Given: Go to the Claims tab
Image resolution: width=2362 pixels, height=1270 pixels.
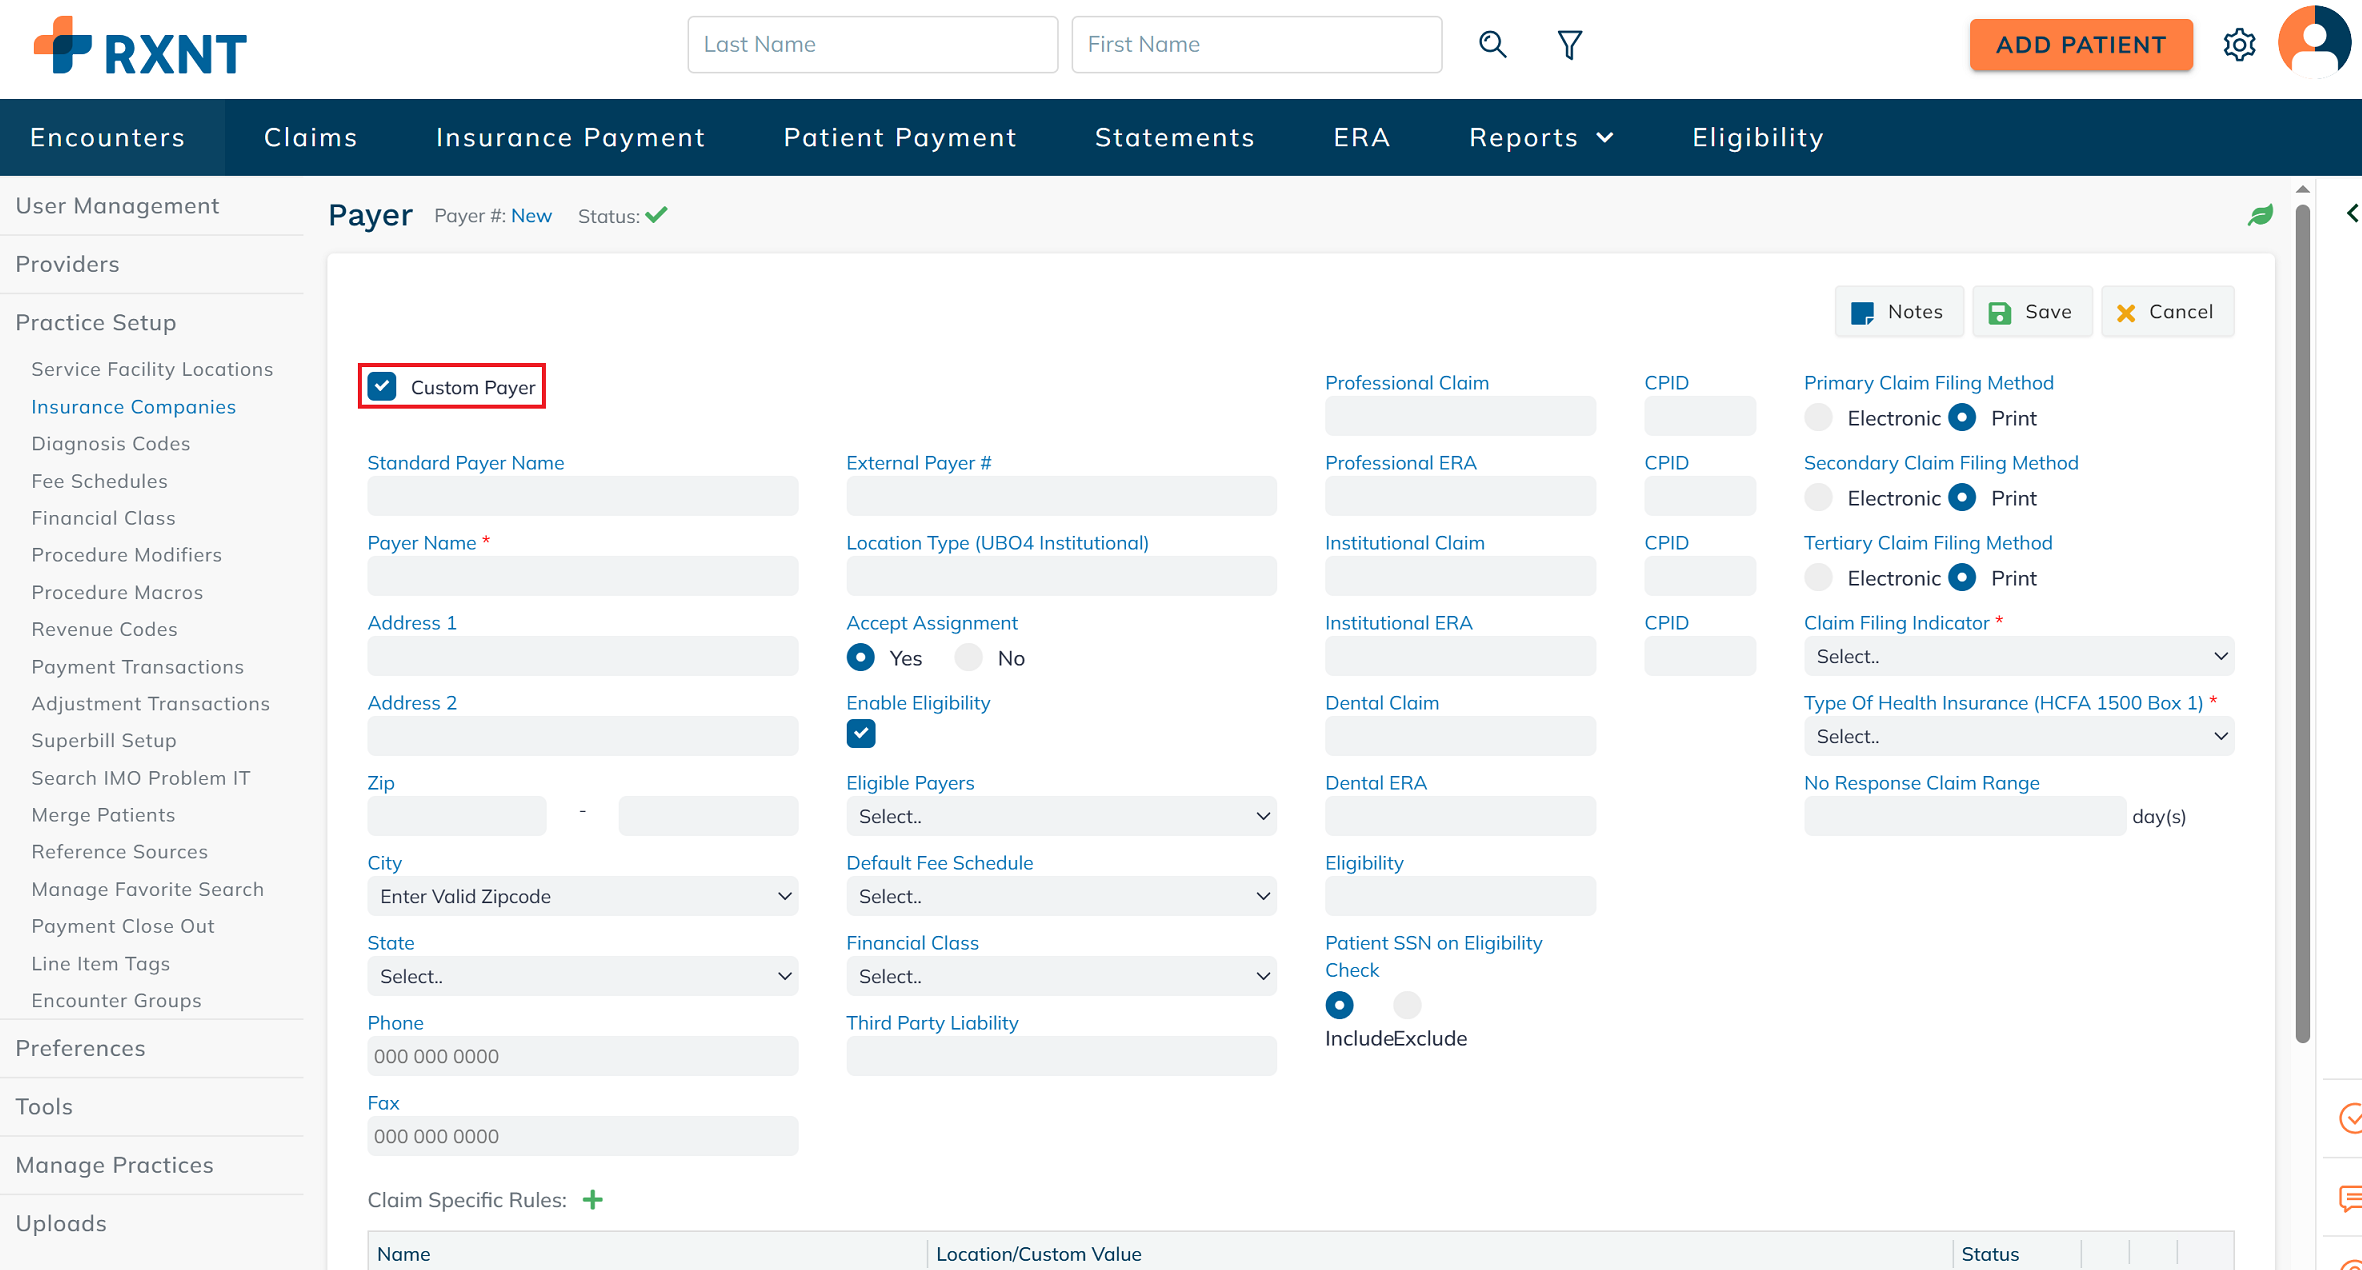Looking at the screenshot, I should (310, 137).
